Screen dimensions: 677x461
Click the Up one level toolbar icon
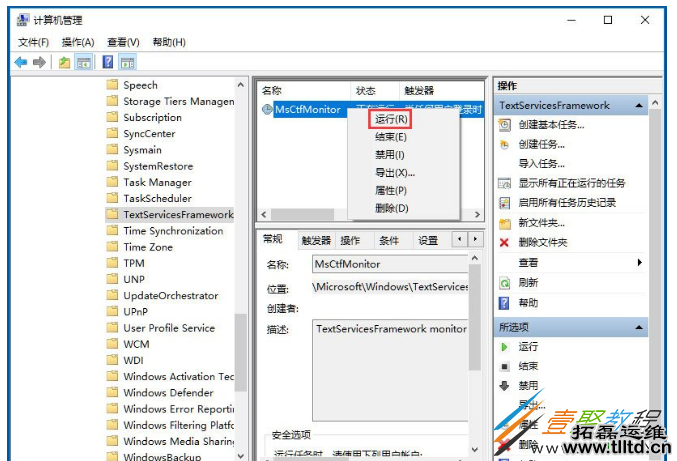pos(64,63)
